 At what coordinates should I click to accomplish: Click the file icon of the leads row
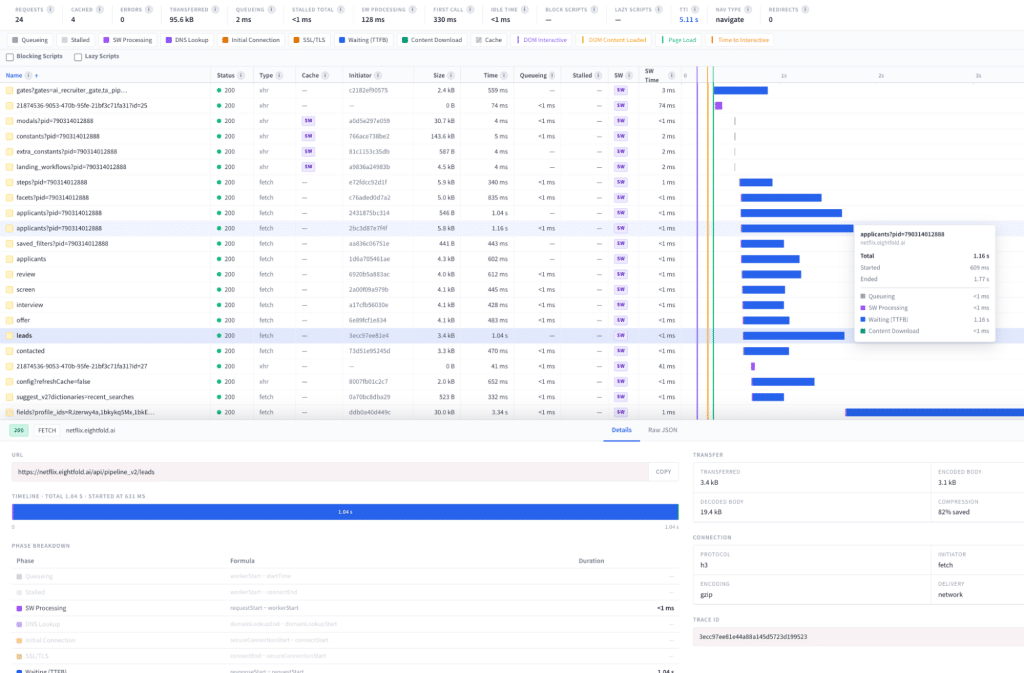click(9, 336)
